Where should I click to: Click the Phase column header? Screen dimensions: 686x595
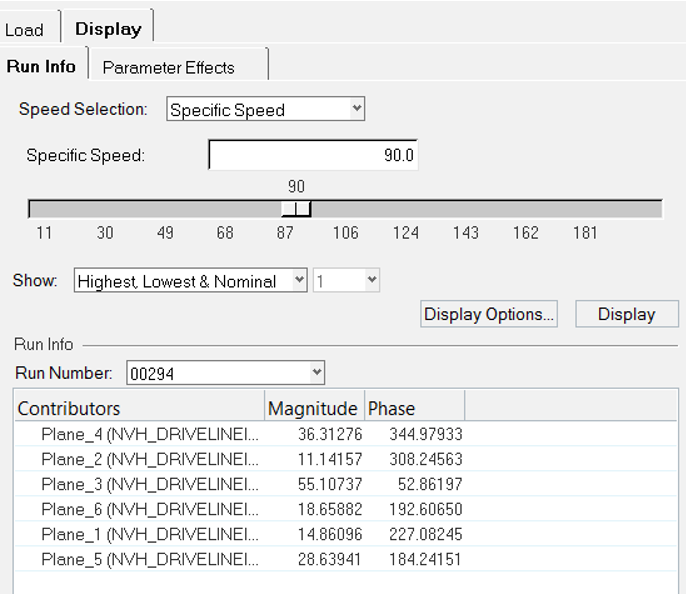[x=414, y=408]
